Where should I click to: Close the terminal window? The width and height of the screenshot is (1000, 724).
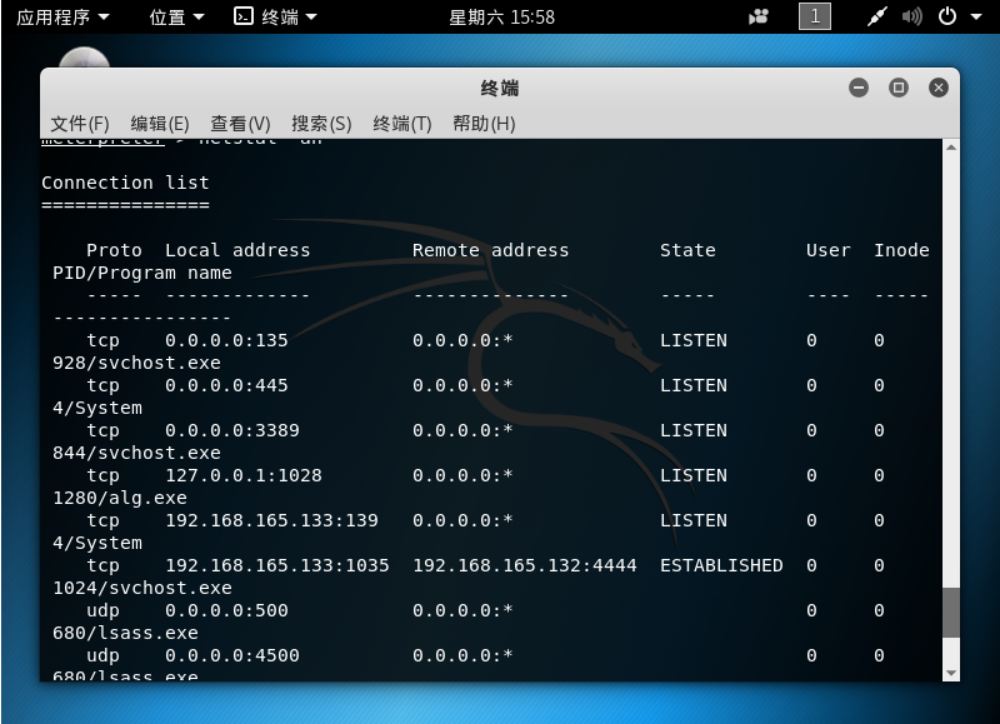(x=938, y=87)
